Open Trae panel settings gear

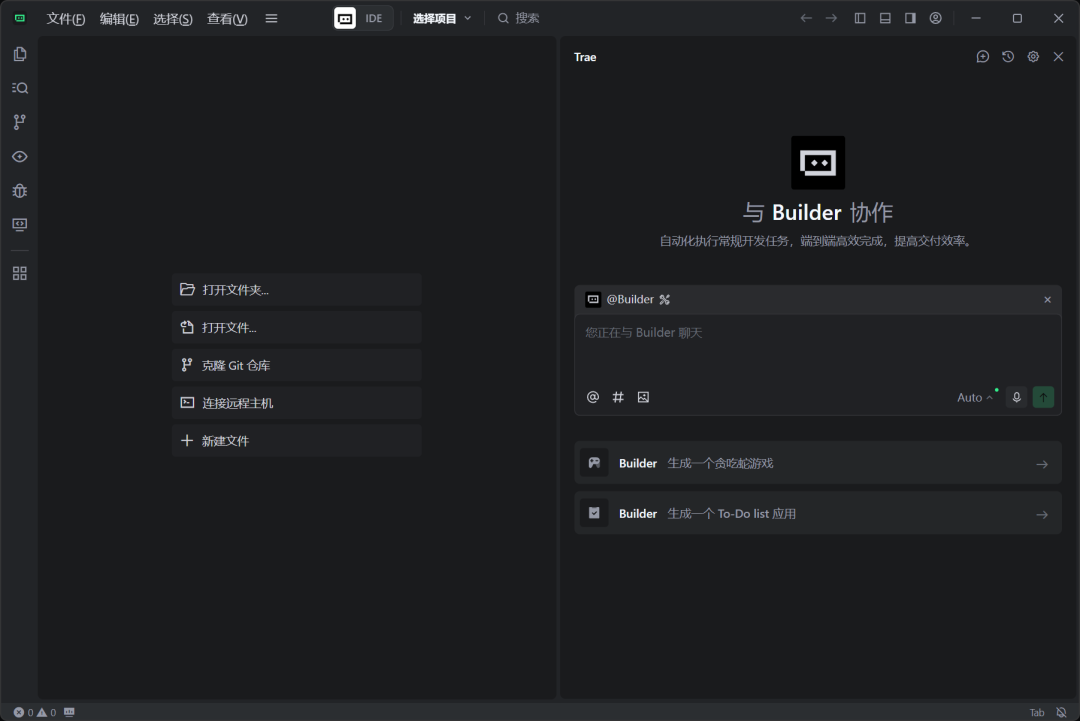1033,56
